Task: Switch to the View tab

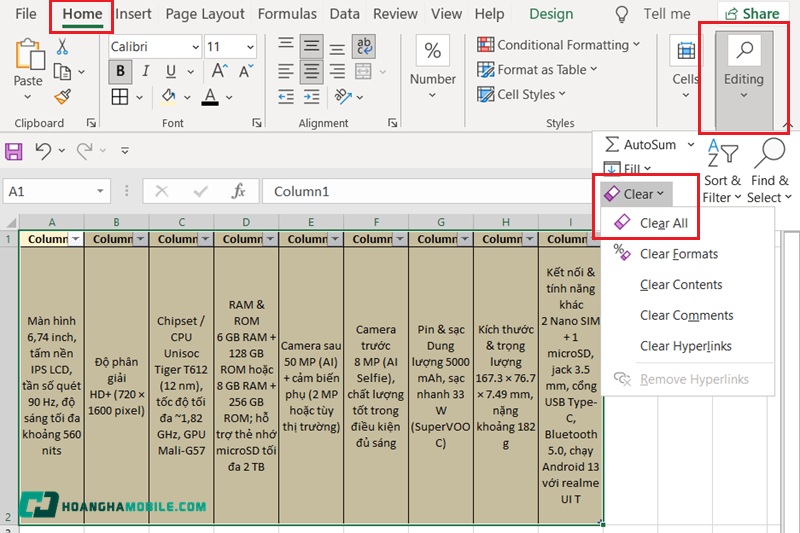Action: tap(446, 14)
